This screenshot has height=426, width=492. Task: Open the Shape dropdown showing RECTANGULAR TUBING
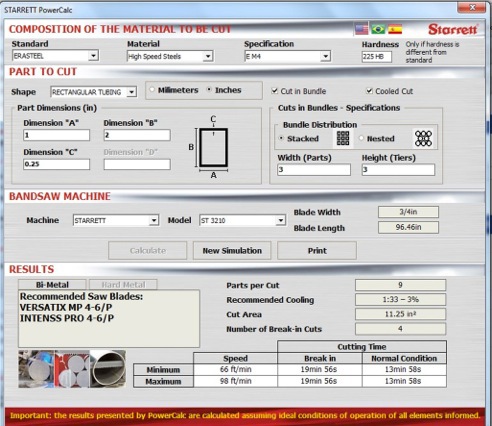(93, 92)
